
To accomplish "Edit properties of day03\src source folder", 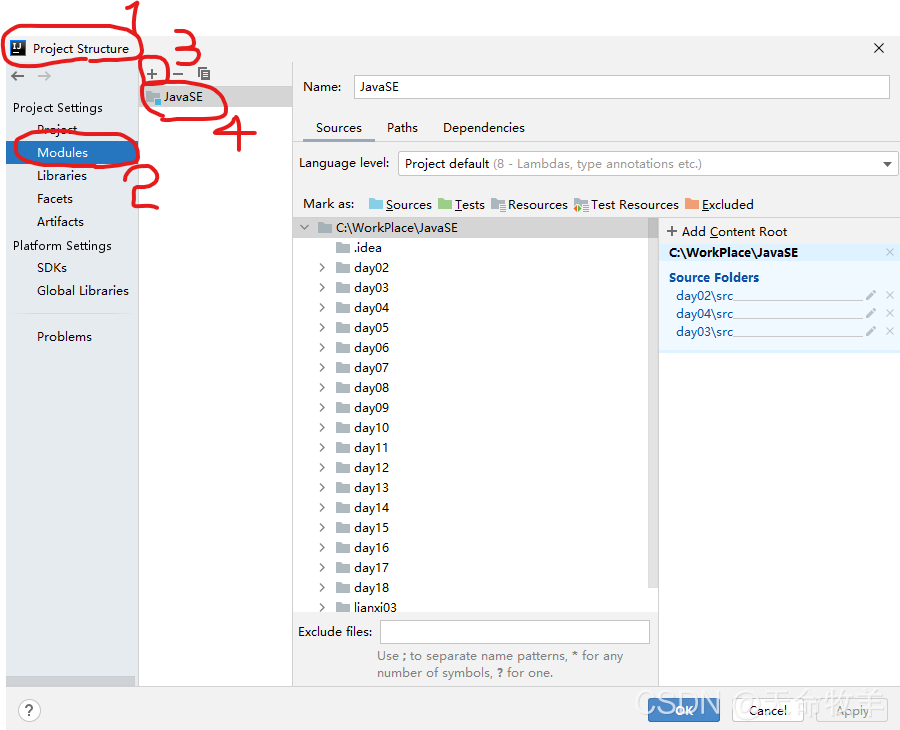I will 871,331.
